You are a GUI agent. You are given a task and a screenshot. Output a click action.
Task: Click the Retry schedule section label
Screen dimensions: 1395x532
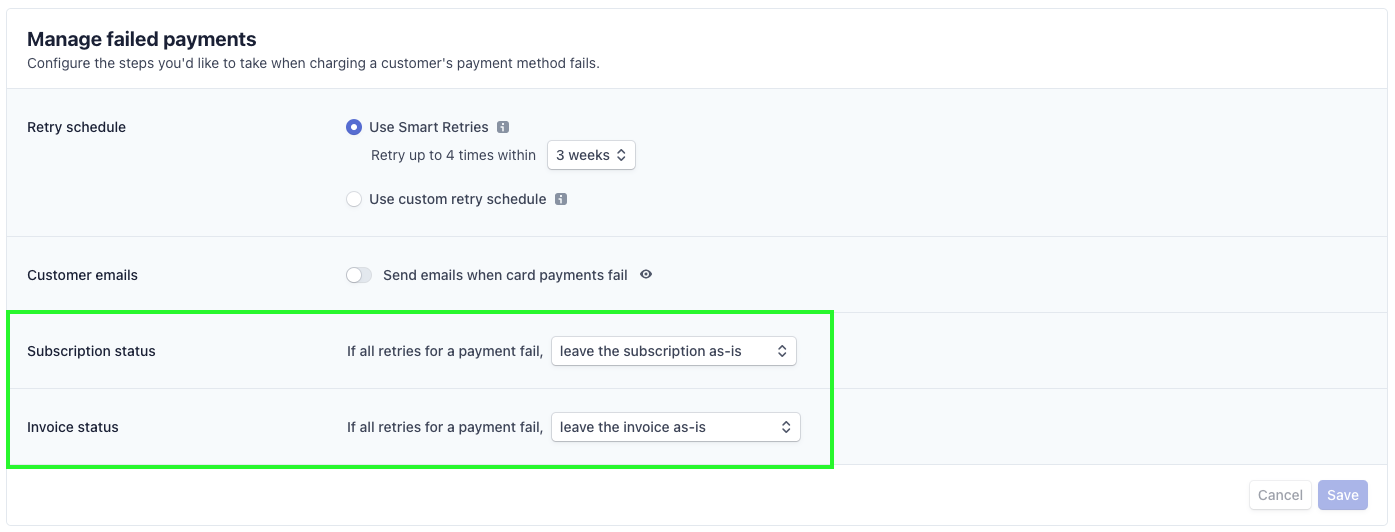tap(77, 127)
